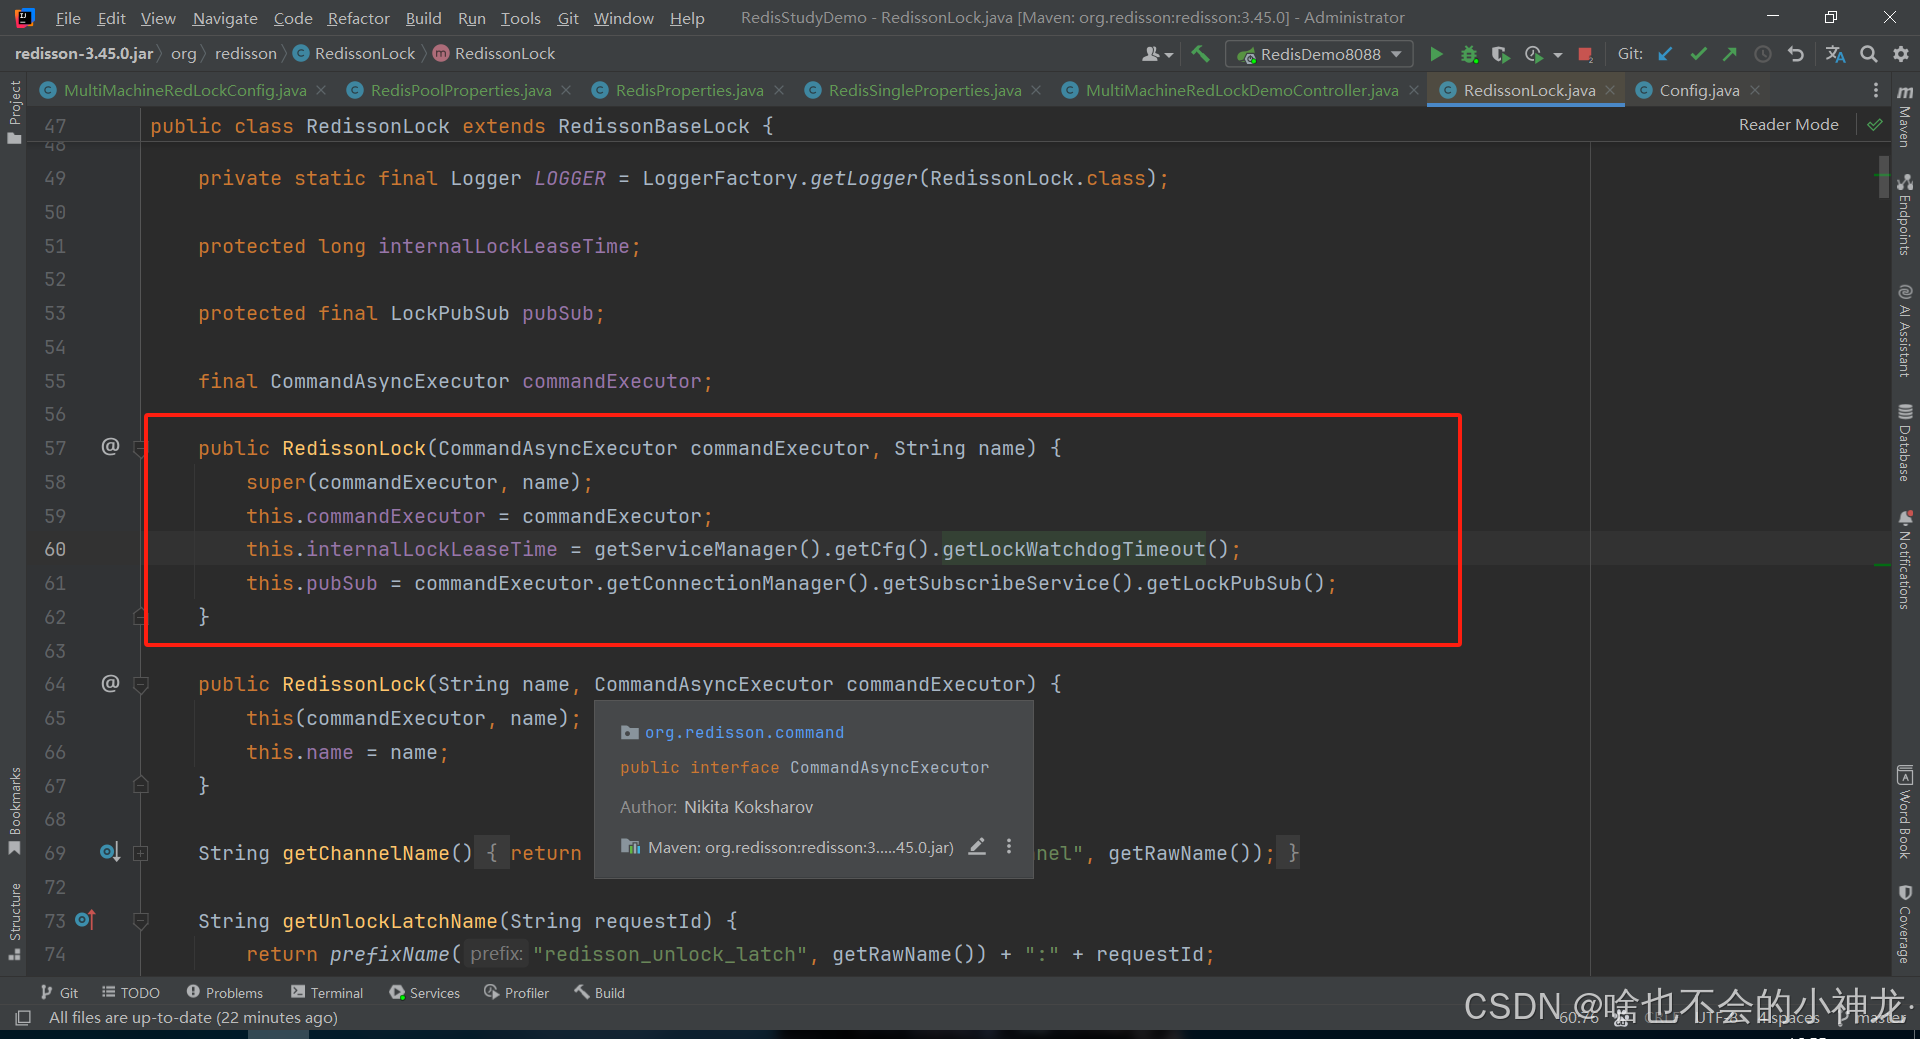1920x1039 pixels.
Task: Click the @ gutter icon on line 64
Action: [x=110, y=683]
